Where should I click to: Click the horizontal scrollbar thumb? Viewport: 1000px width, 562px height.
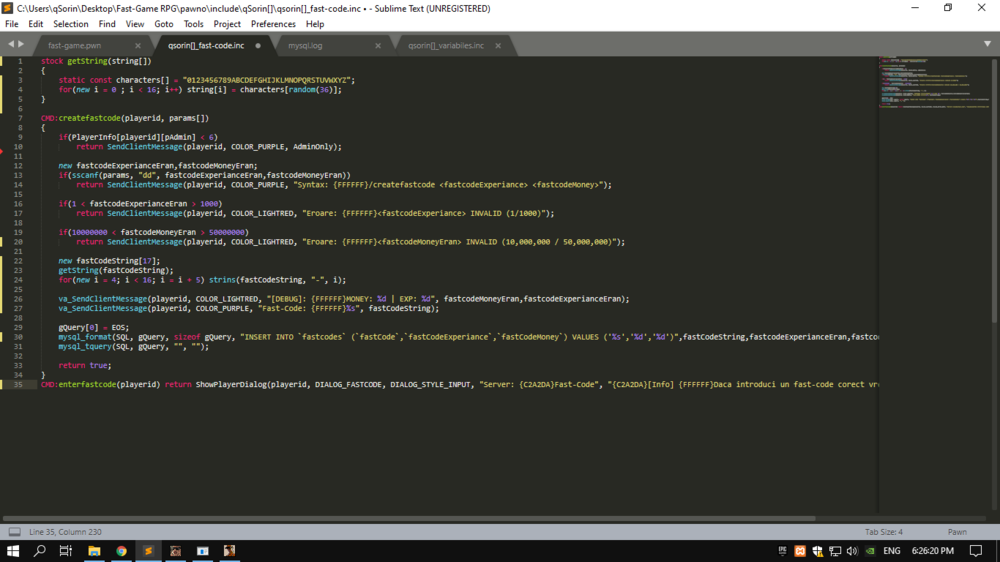(x=409, y=518)
